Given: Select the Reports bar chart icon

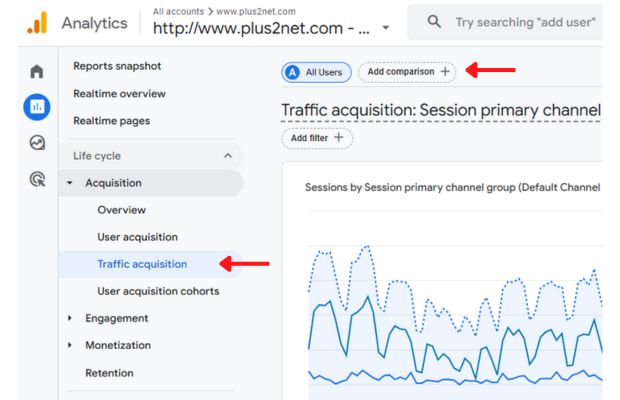Looking at the screenshot, I should point(37,106).
